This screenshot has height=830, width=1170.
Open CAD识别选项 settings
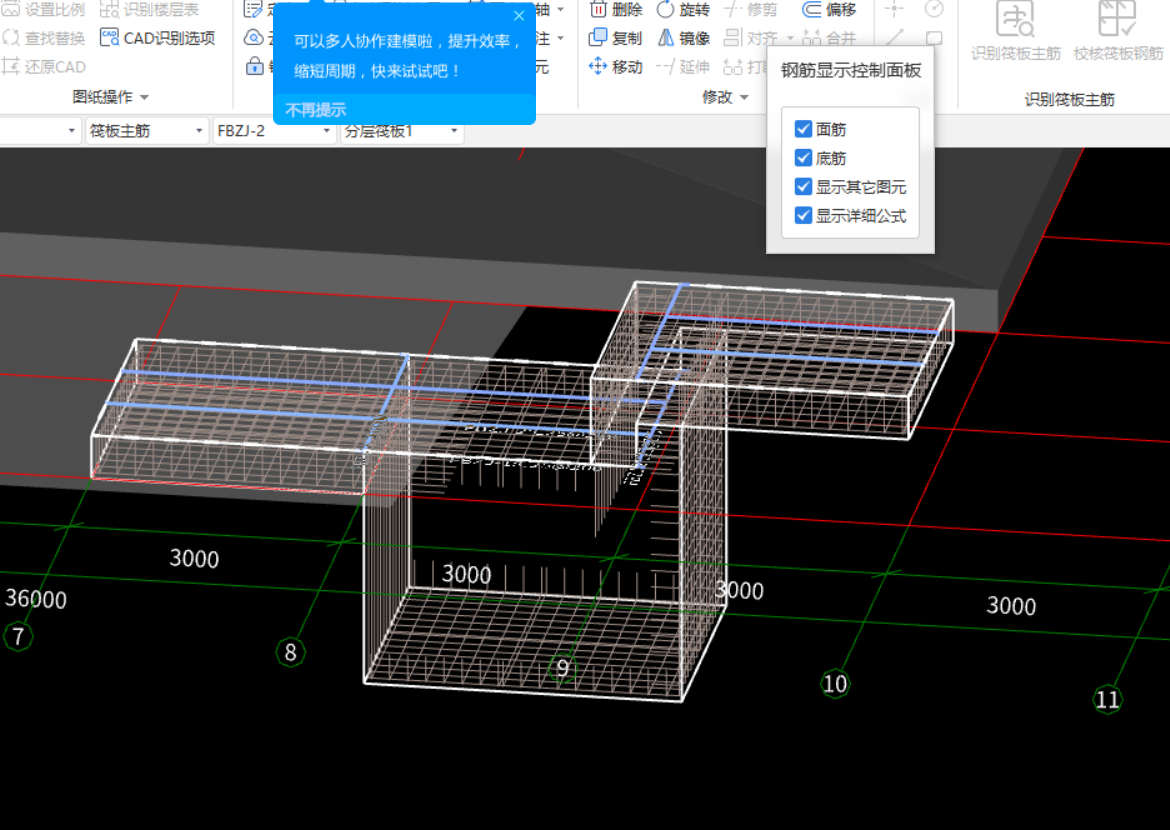158,38
